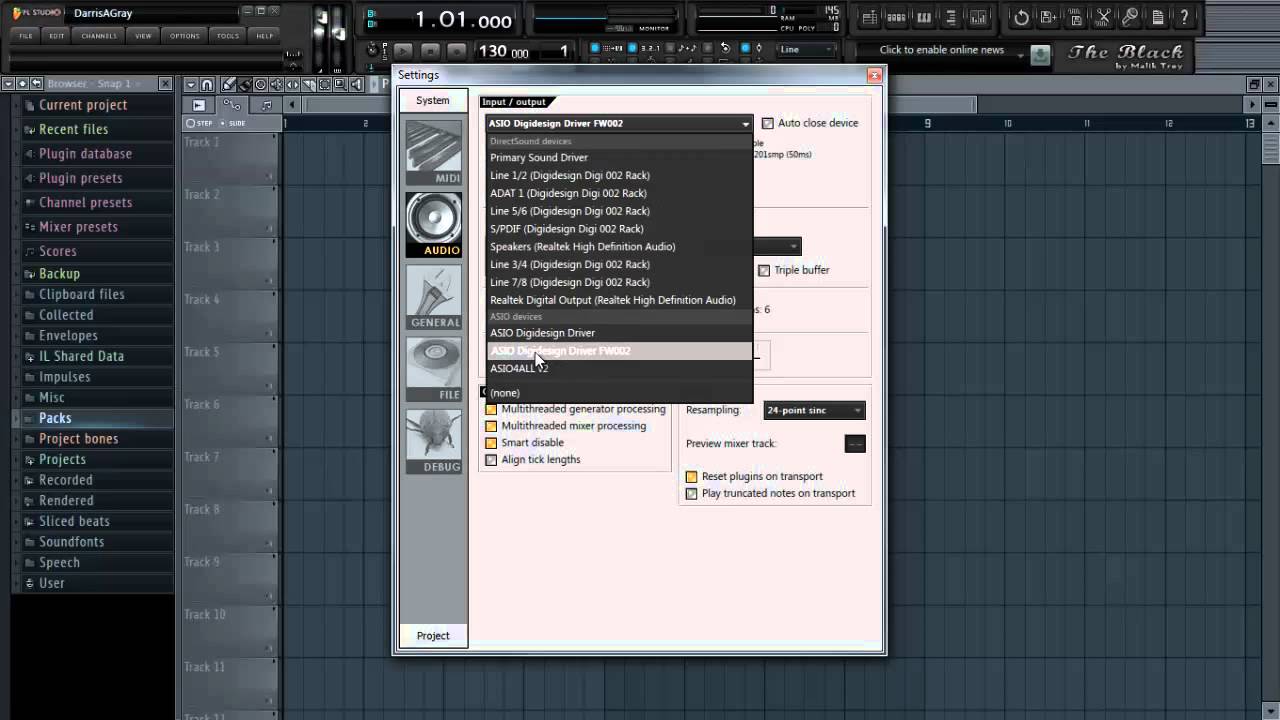This screenshot has height=720, width=1280.
Task: Toggle Smart disable checkbox
Action: (491, 443)
